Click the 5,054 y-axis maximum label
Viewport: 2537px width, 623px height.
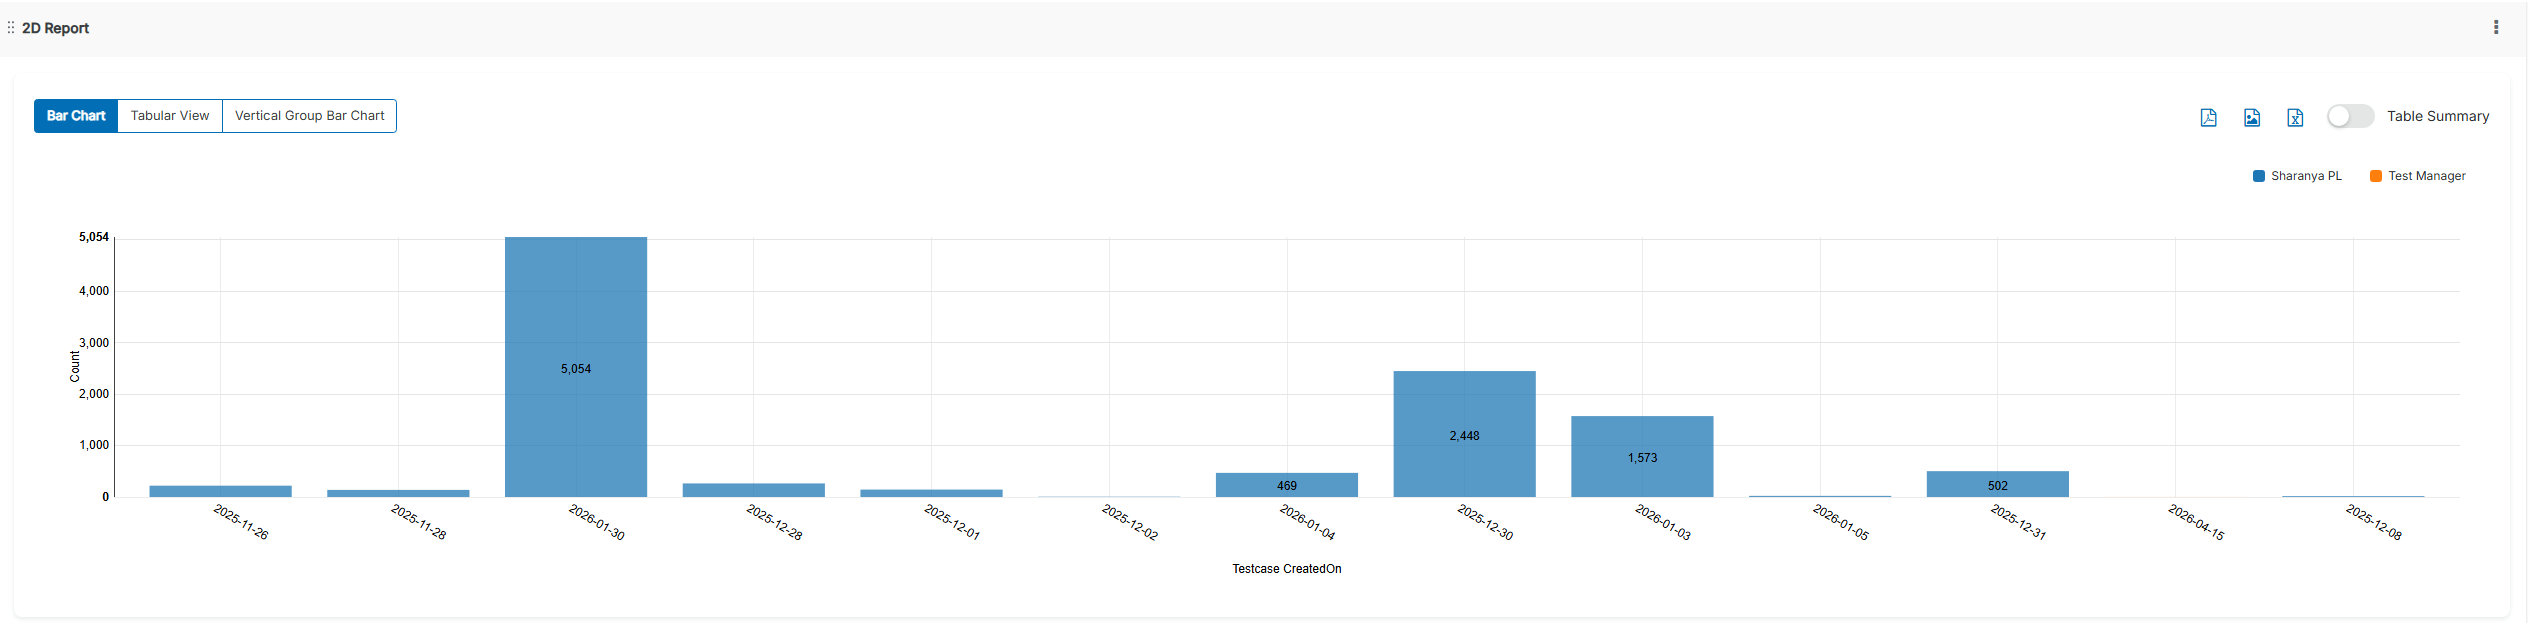(94, 237)
